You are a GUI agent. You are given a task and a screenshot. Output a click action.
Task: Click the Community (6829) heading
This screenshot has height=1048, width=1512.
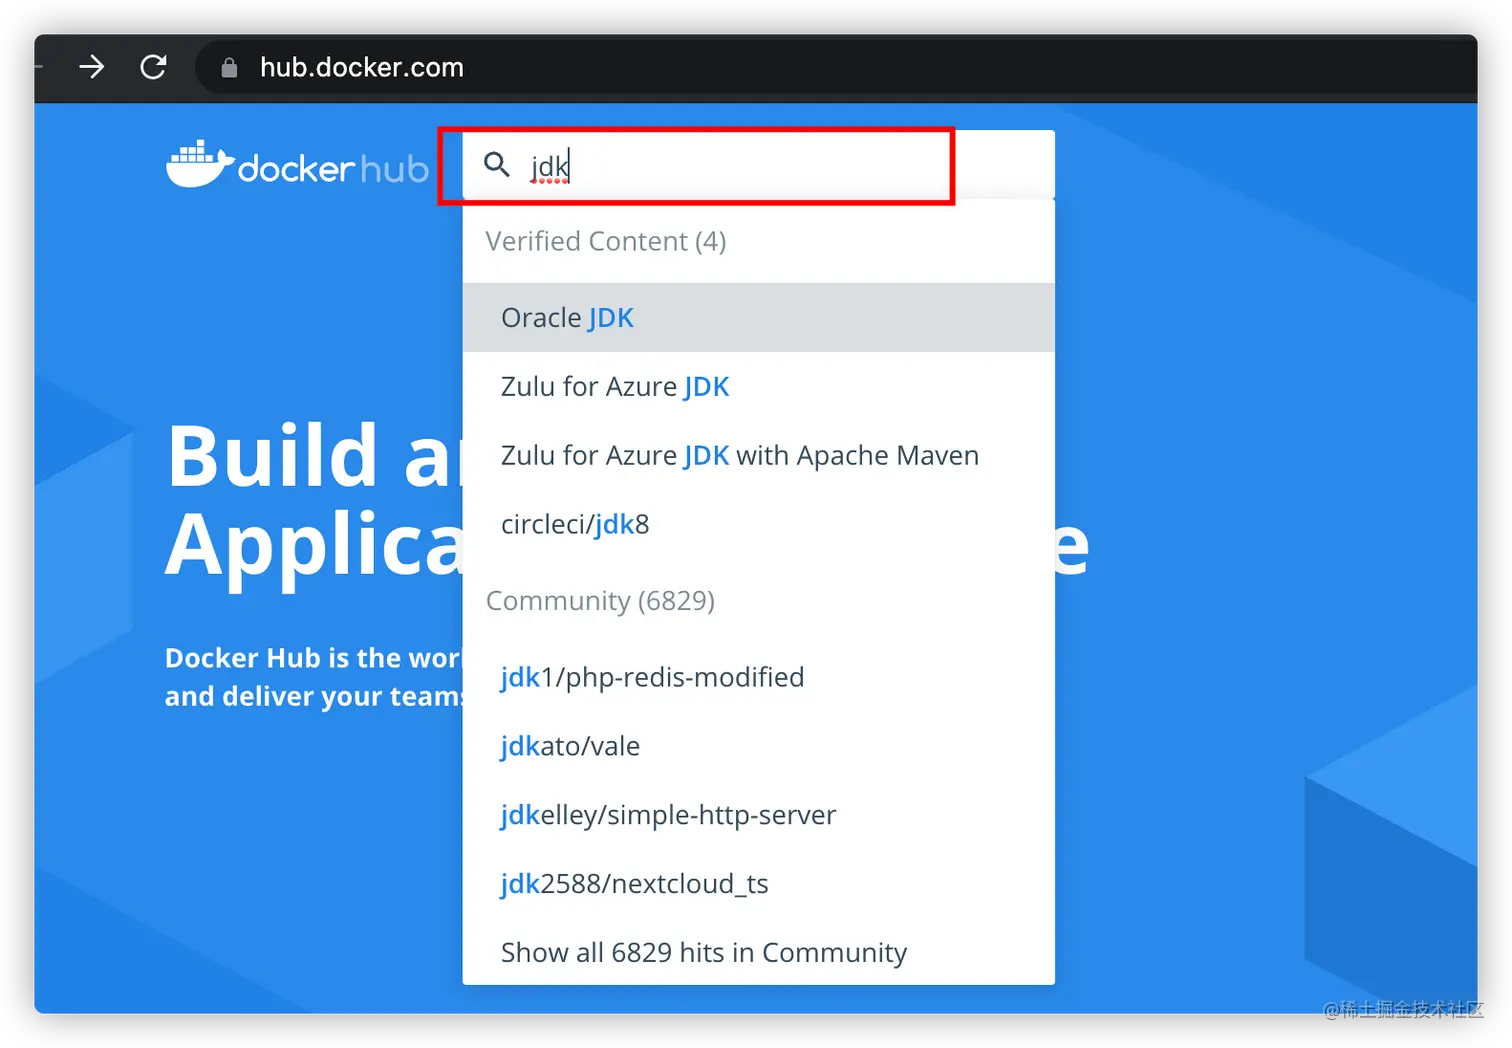tap(600, 600)
